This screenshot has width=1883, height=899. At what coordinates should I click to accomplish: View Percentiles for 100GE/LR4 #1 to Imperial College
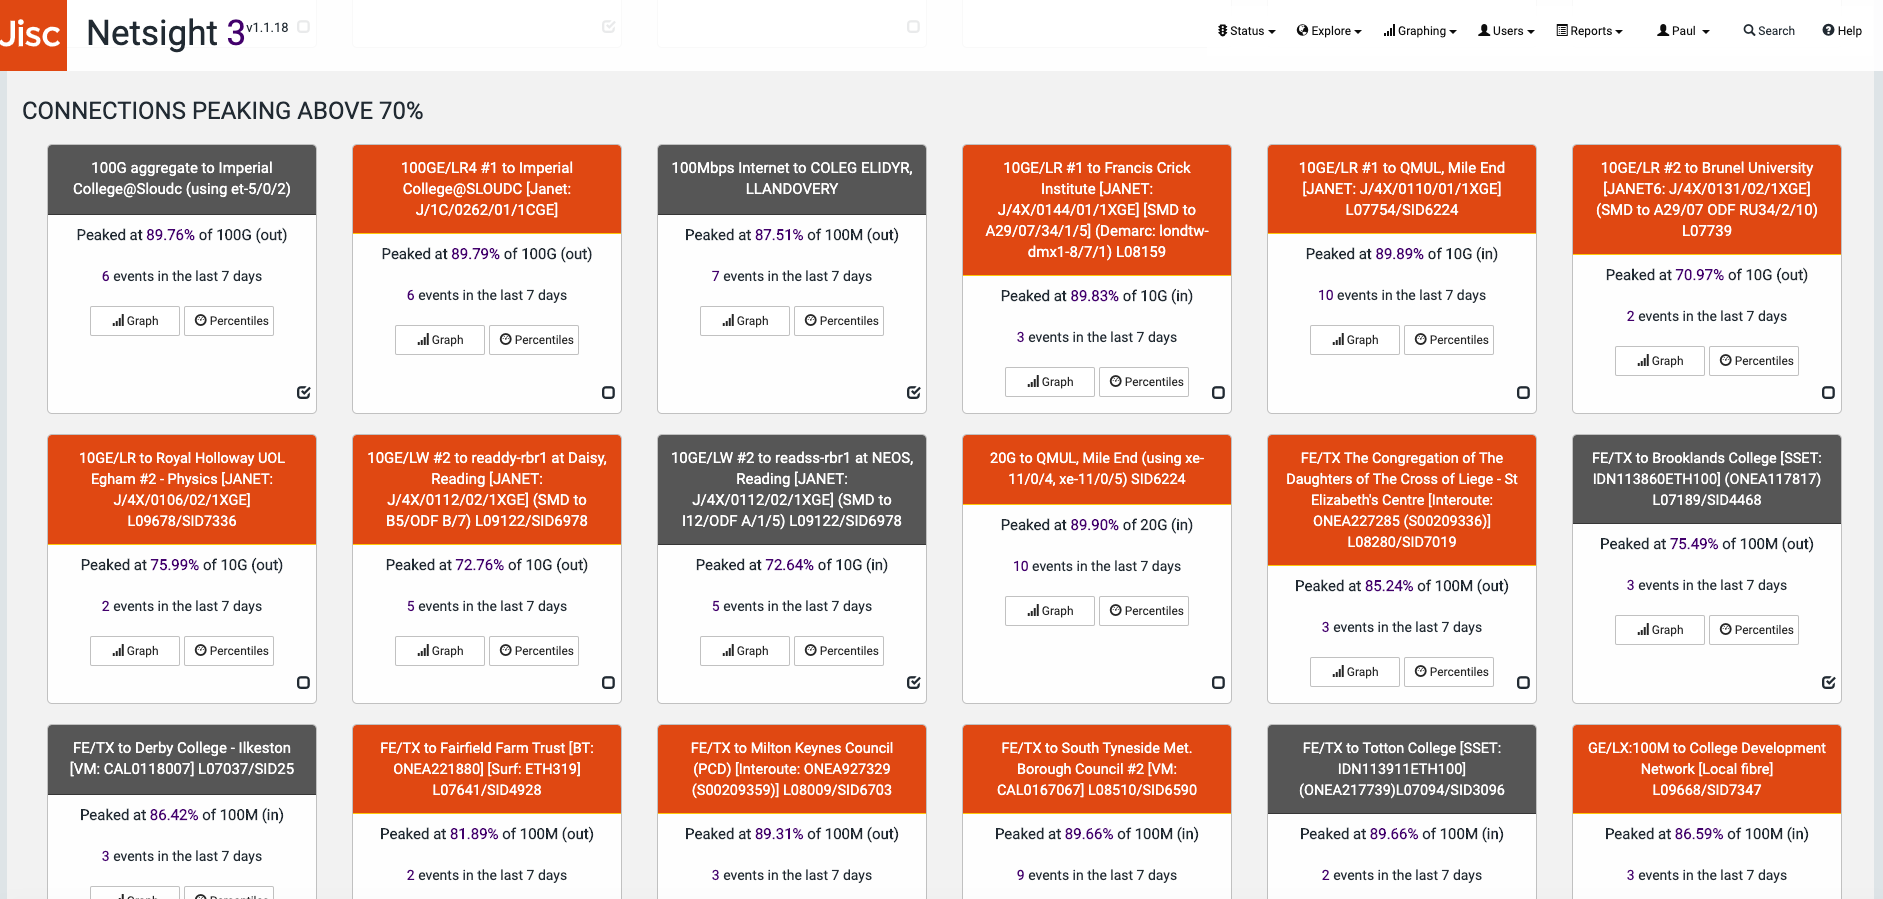(x=534, y=340)
